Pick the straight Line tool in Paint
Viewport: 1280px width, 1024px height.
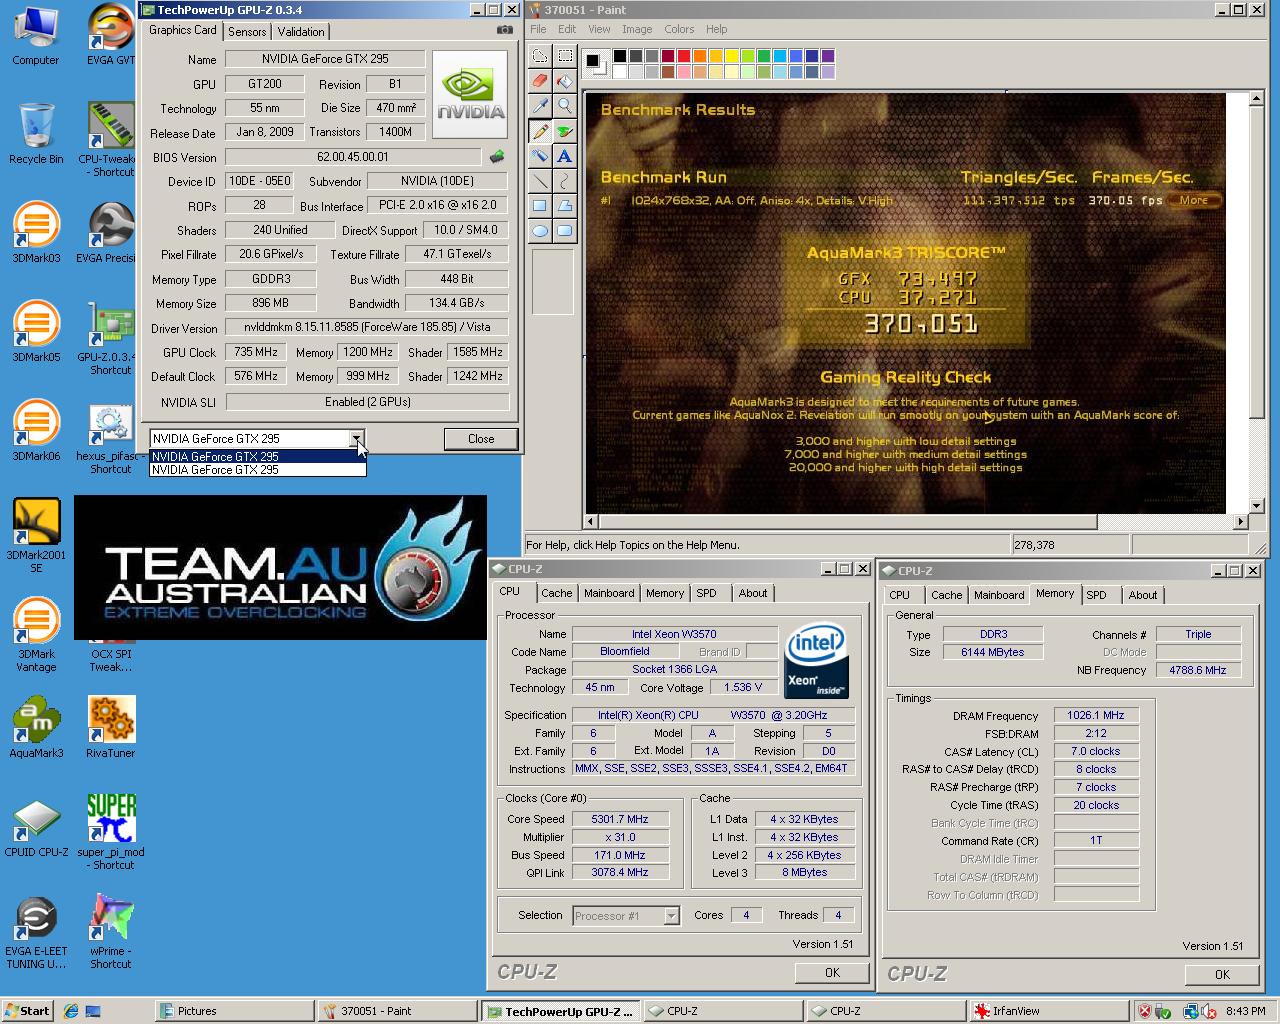pyautogui.click(x=540, y=181)
